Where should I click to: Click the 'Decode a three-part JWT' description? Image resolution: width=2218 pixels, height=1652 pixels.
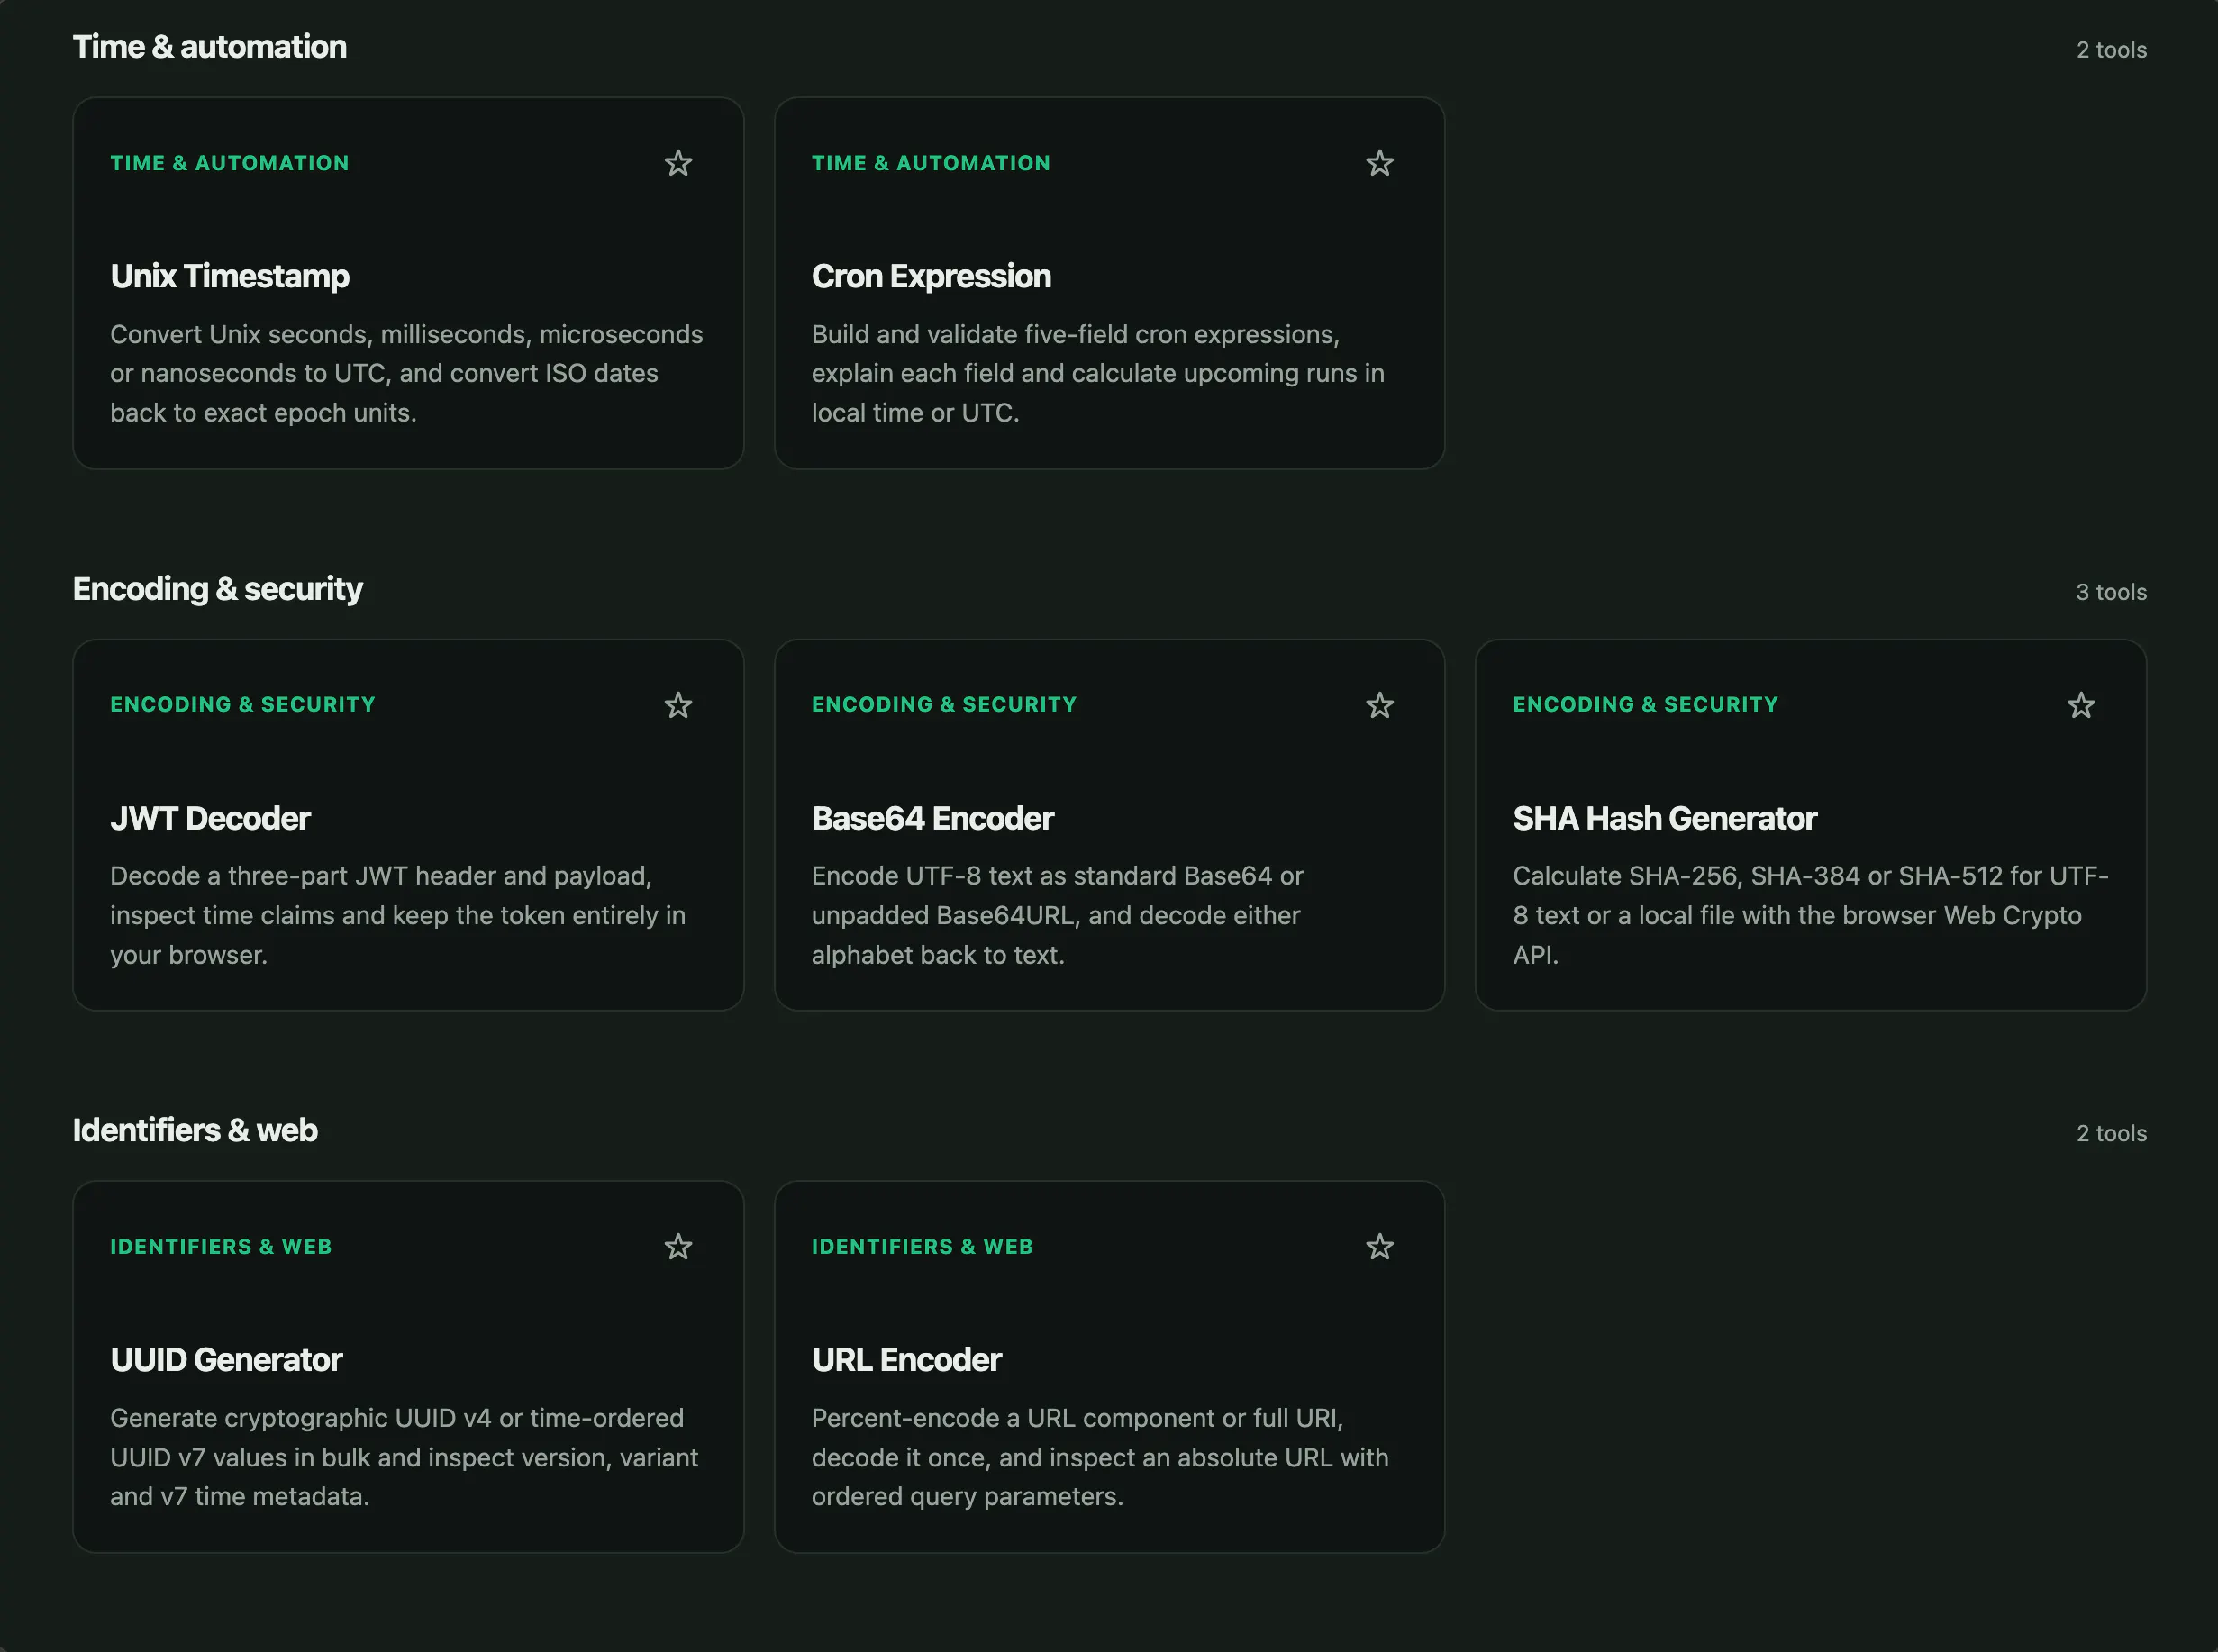click(x=398, y=915)
